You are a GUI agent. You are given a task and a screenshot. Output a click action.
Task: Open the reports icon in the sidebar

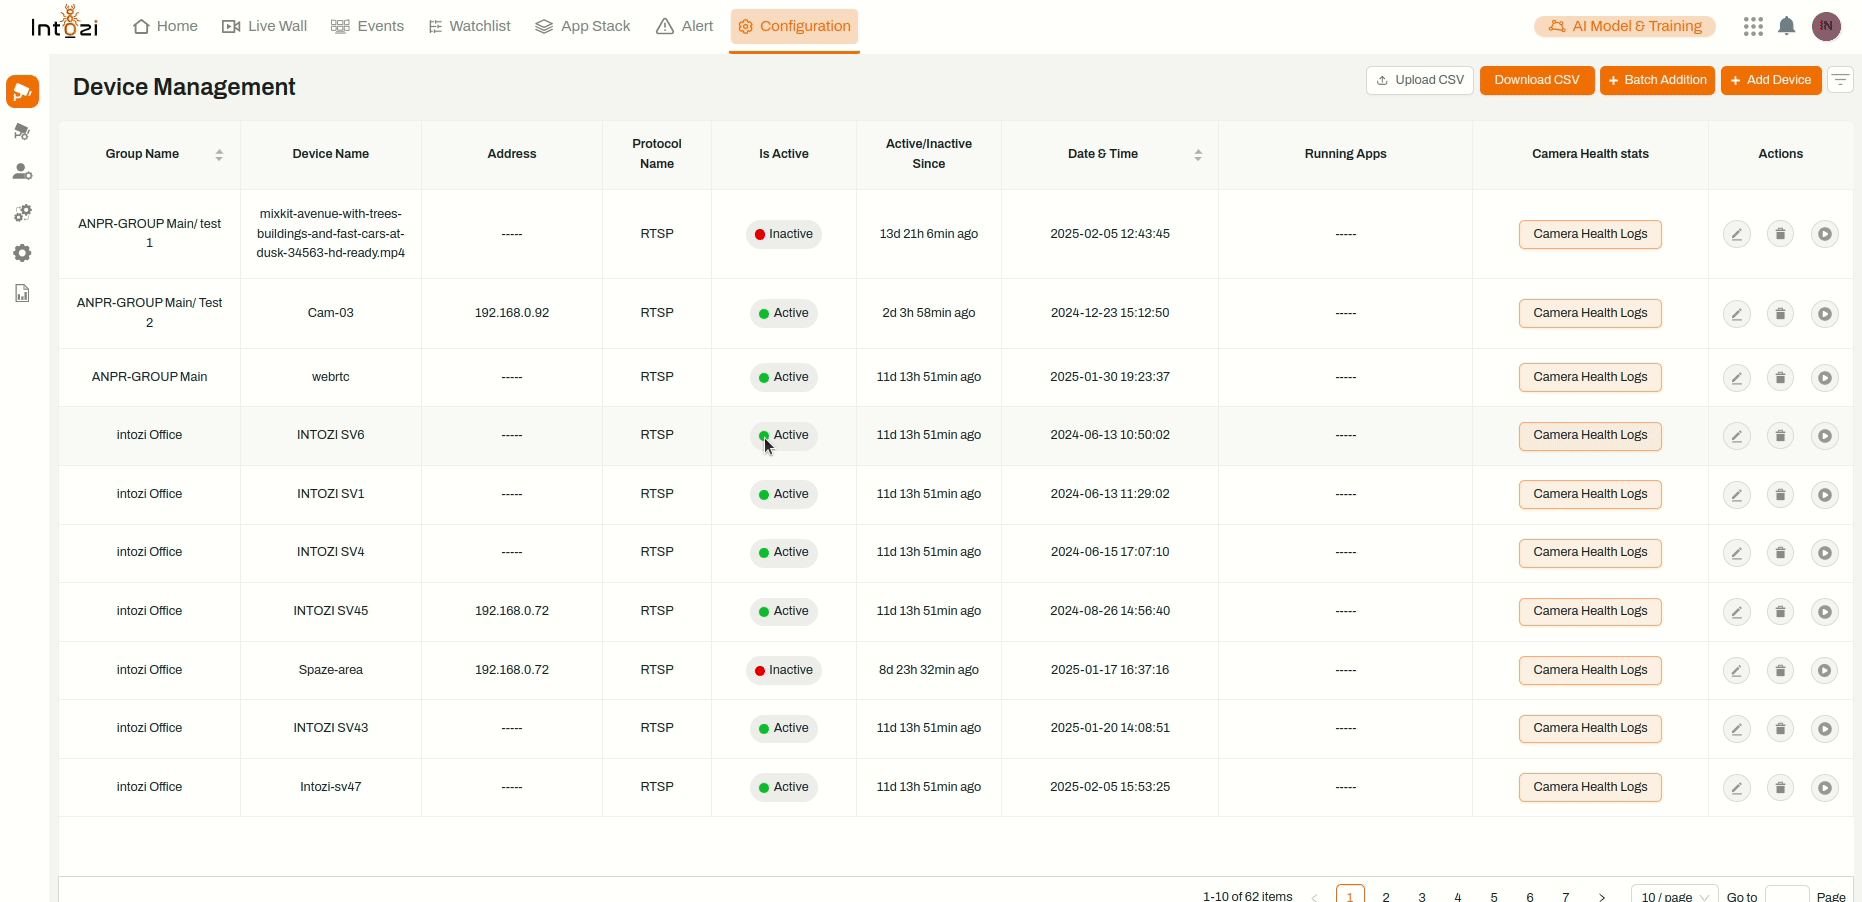(x=22, y=293)
